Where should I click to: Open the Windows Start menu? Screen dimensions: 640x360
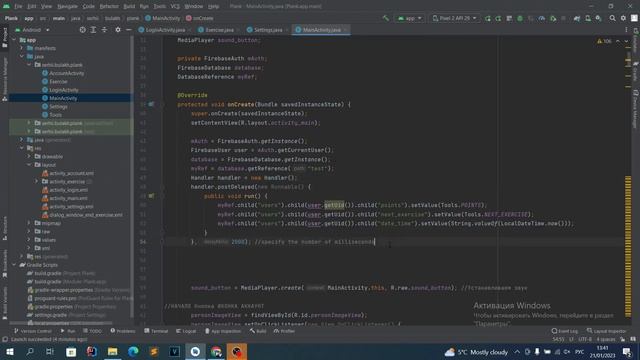coord(9,352)
